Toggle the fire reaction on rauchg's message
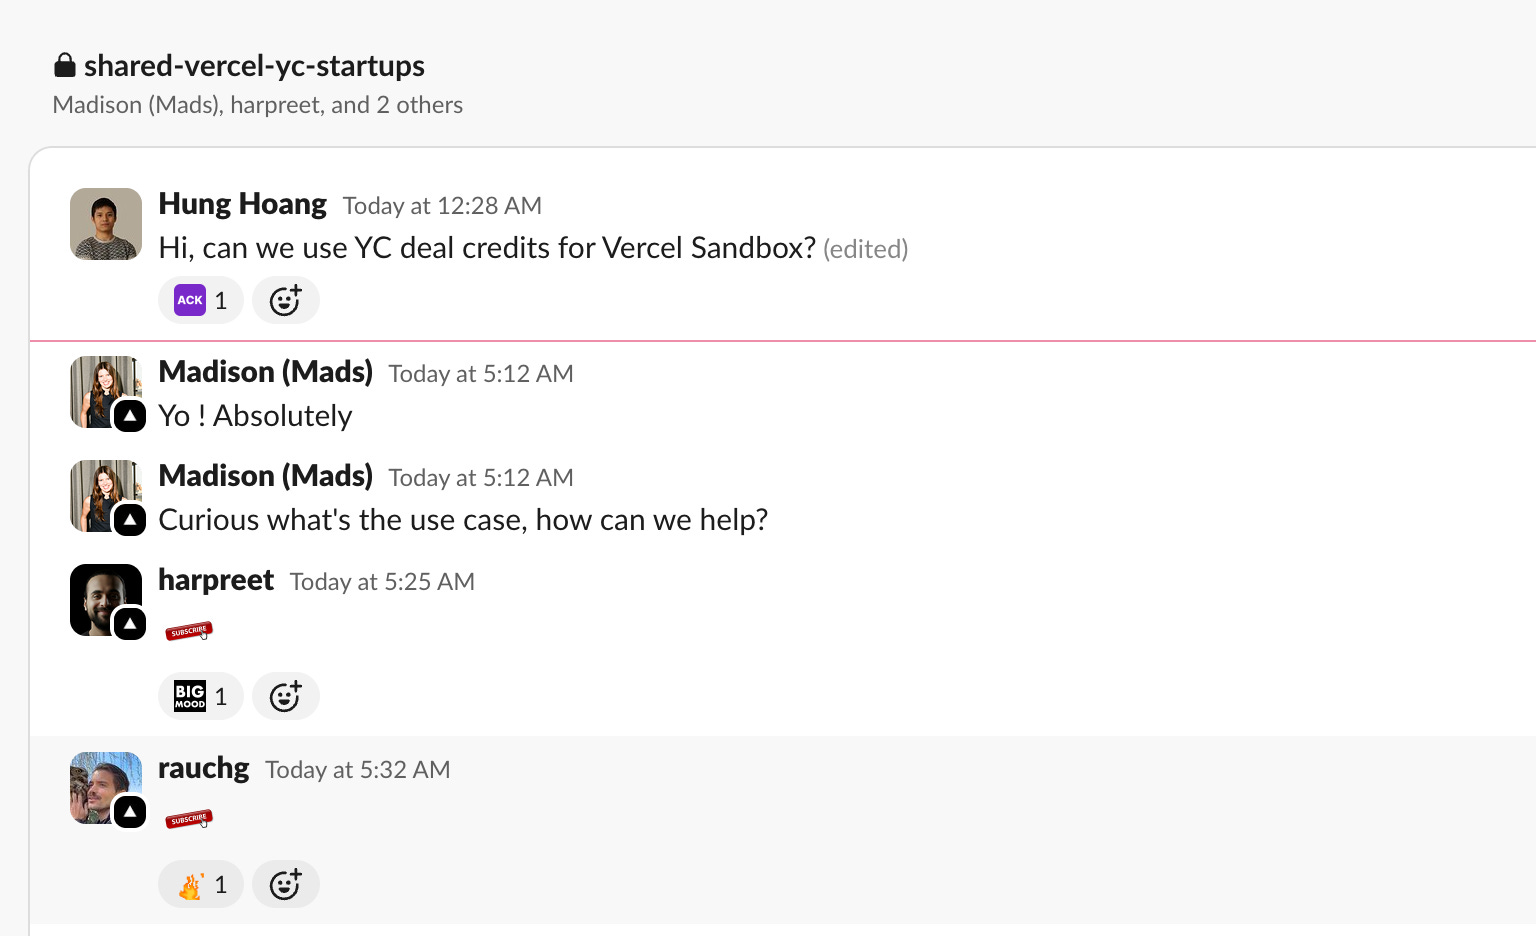 click(201, 884)
